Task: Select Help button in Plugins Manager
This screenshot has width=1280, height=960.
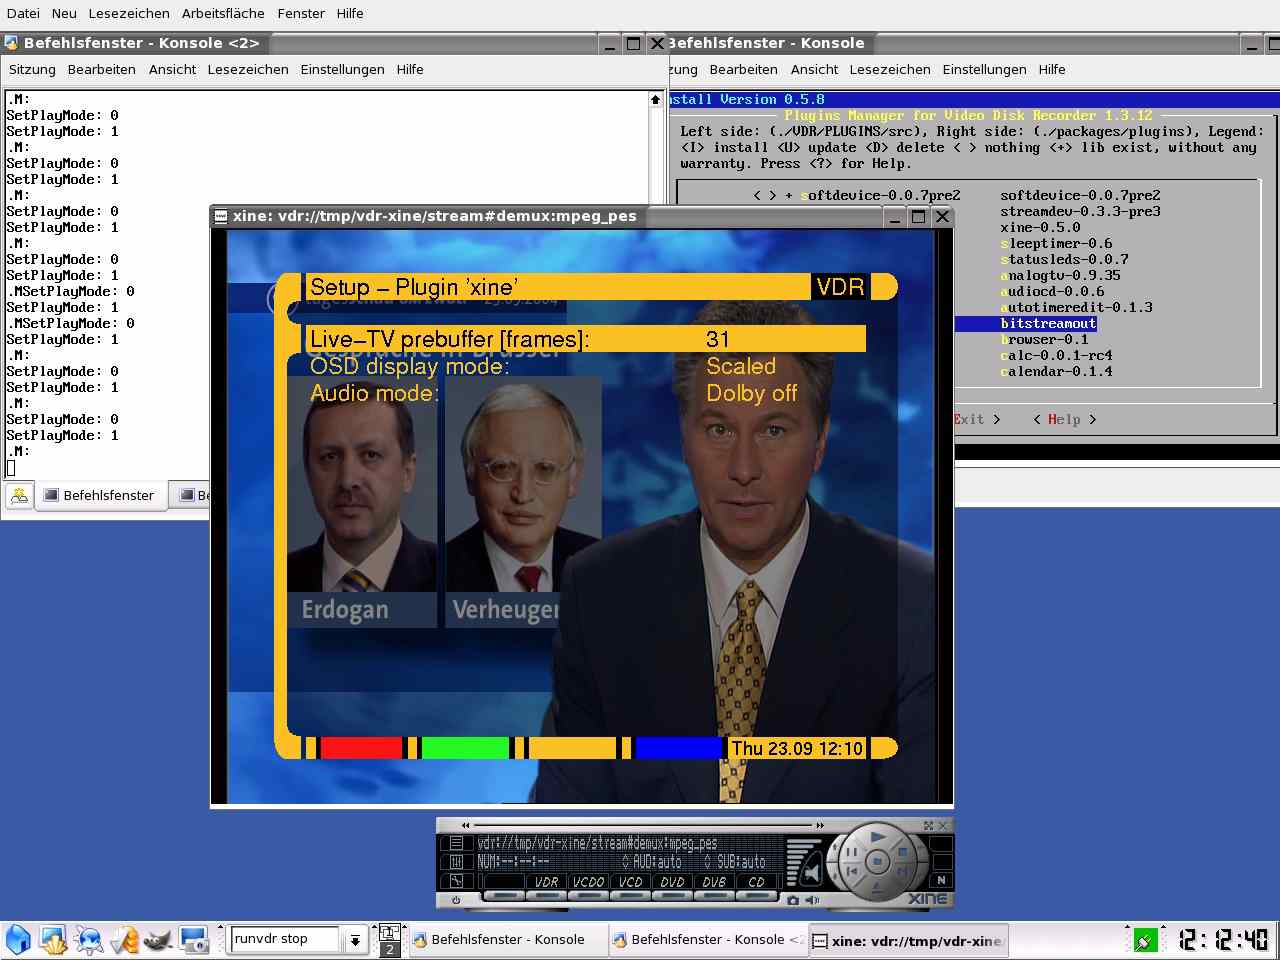Action: coord(1064,420)
